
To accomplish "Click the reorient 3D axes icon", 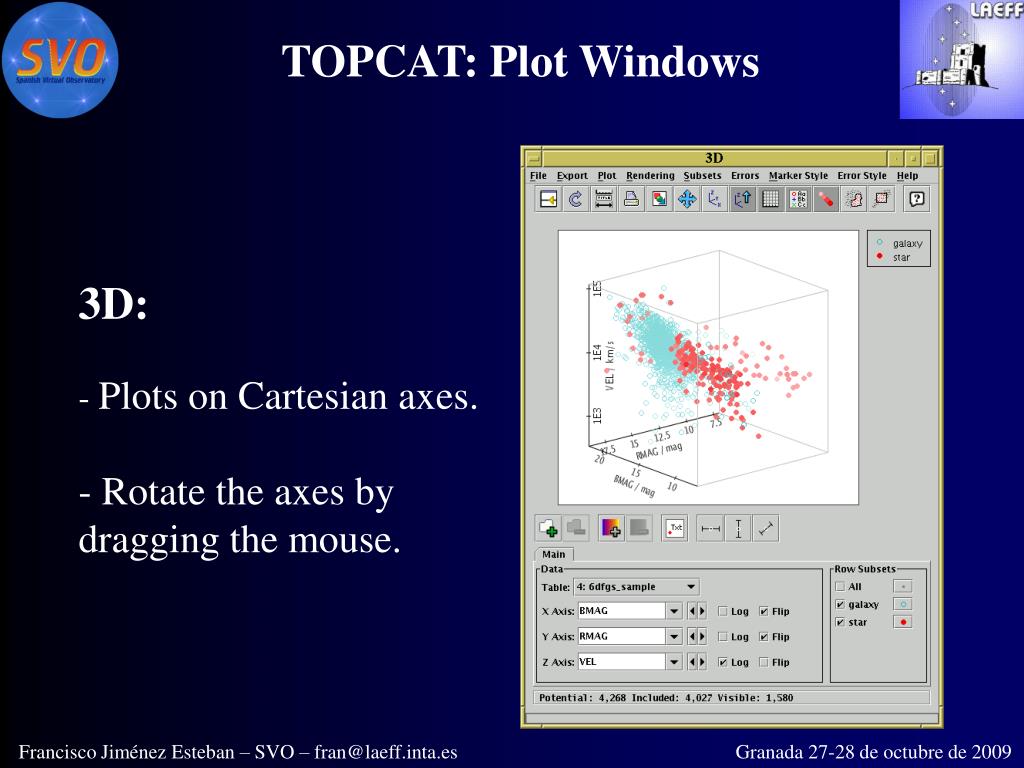I will point(715,199).
